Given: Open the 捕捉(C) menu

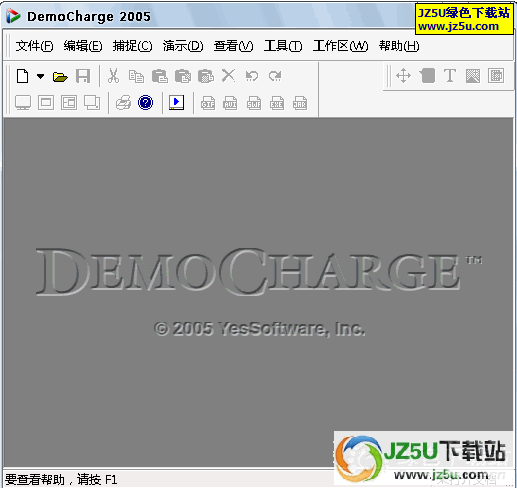Looking at the screenshot, I should point(132,46).
